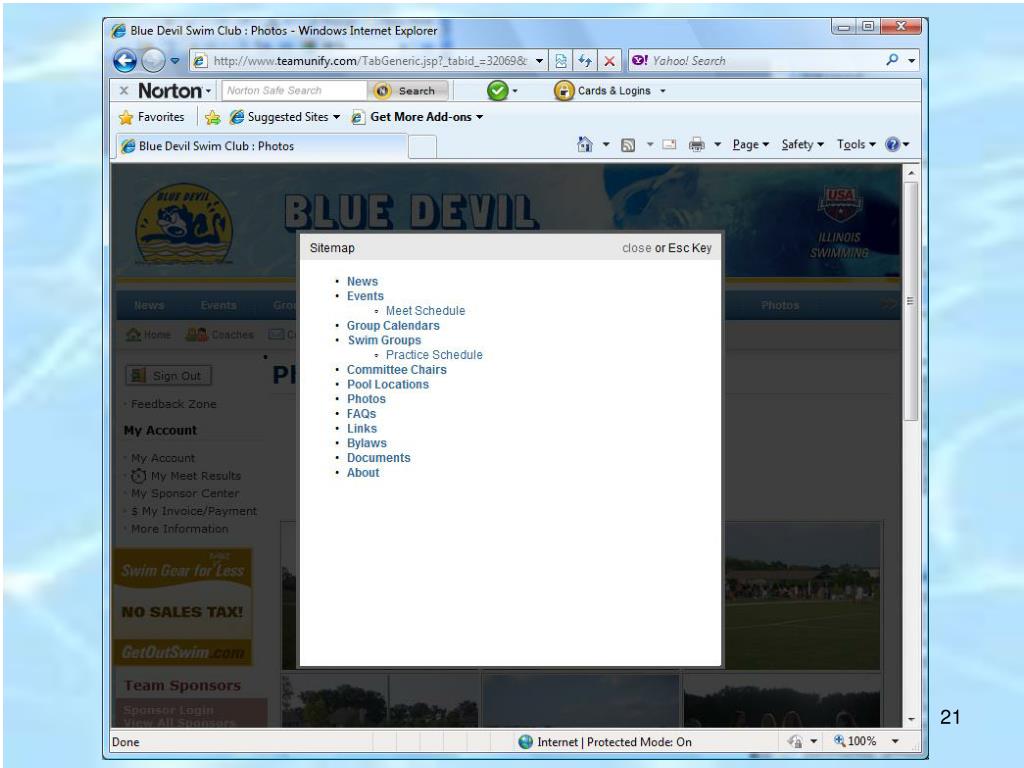Toggle Compatibility View icon
This screenshot has width=1024, height=768.
(560, 61)
